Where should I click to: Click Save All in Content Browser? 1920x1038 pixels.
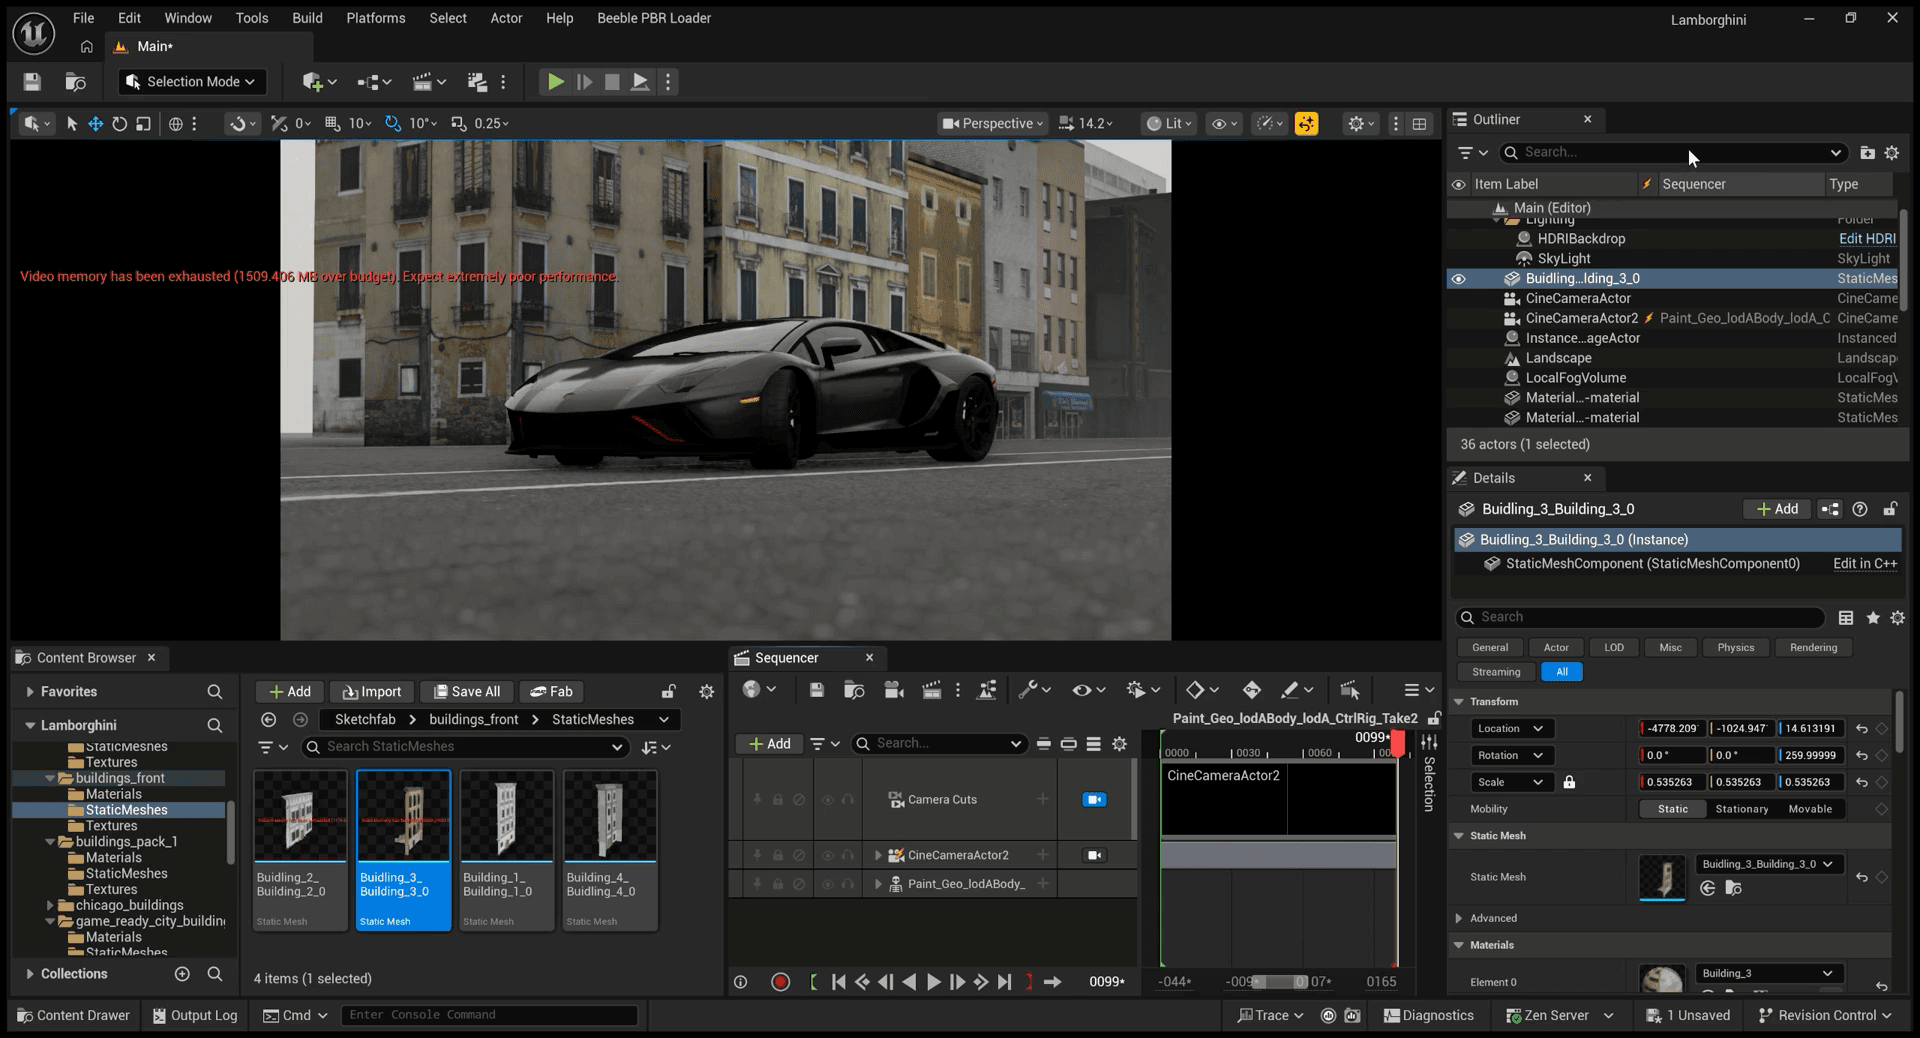(466, 691)
